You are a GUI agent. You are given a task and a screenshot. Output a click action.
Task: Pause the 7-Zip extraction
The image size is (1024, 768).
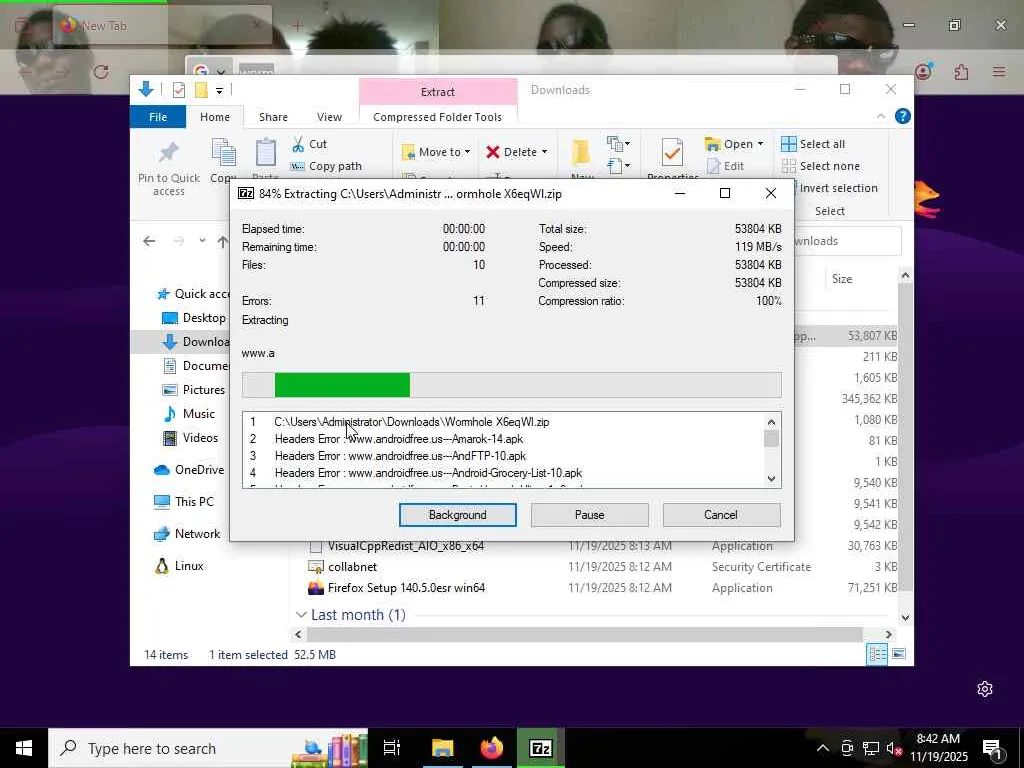(x=589, y=515)
